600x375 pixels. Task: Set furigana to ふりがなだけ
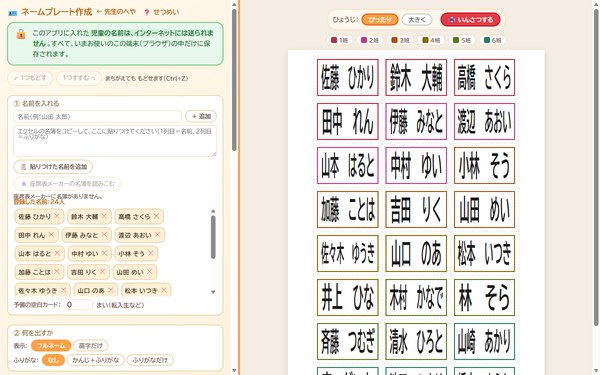(x=150, y=360)
